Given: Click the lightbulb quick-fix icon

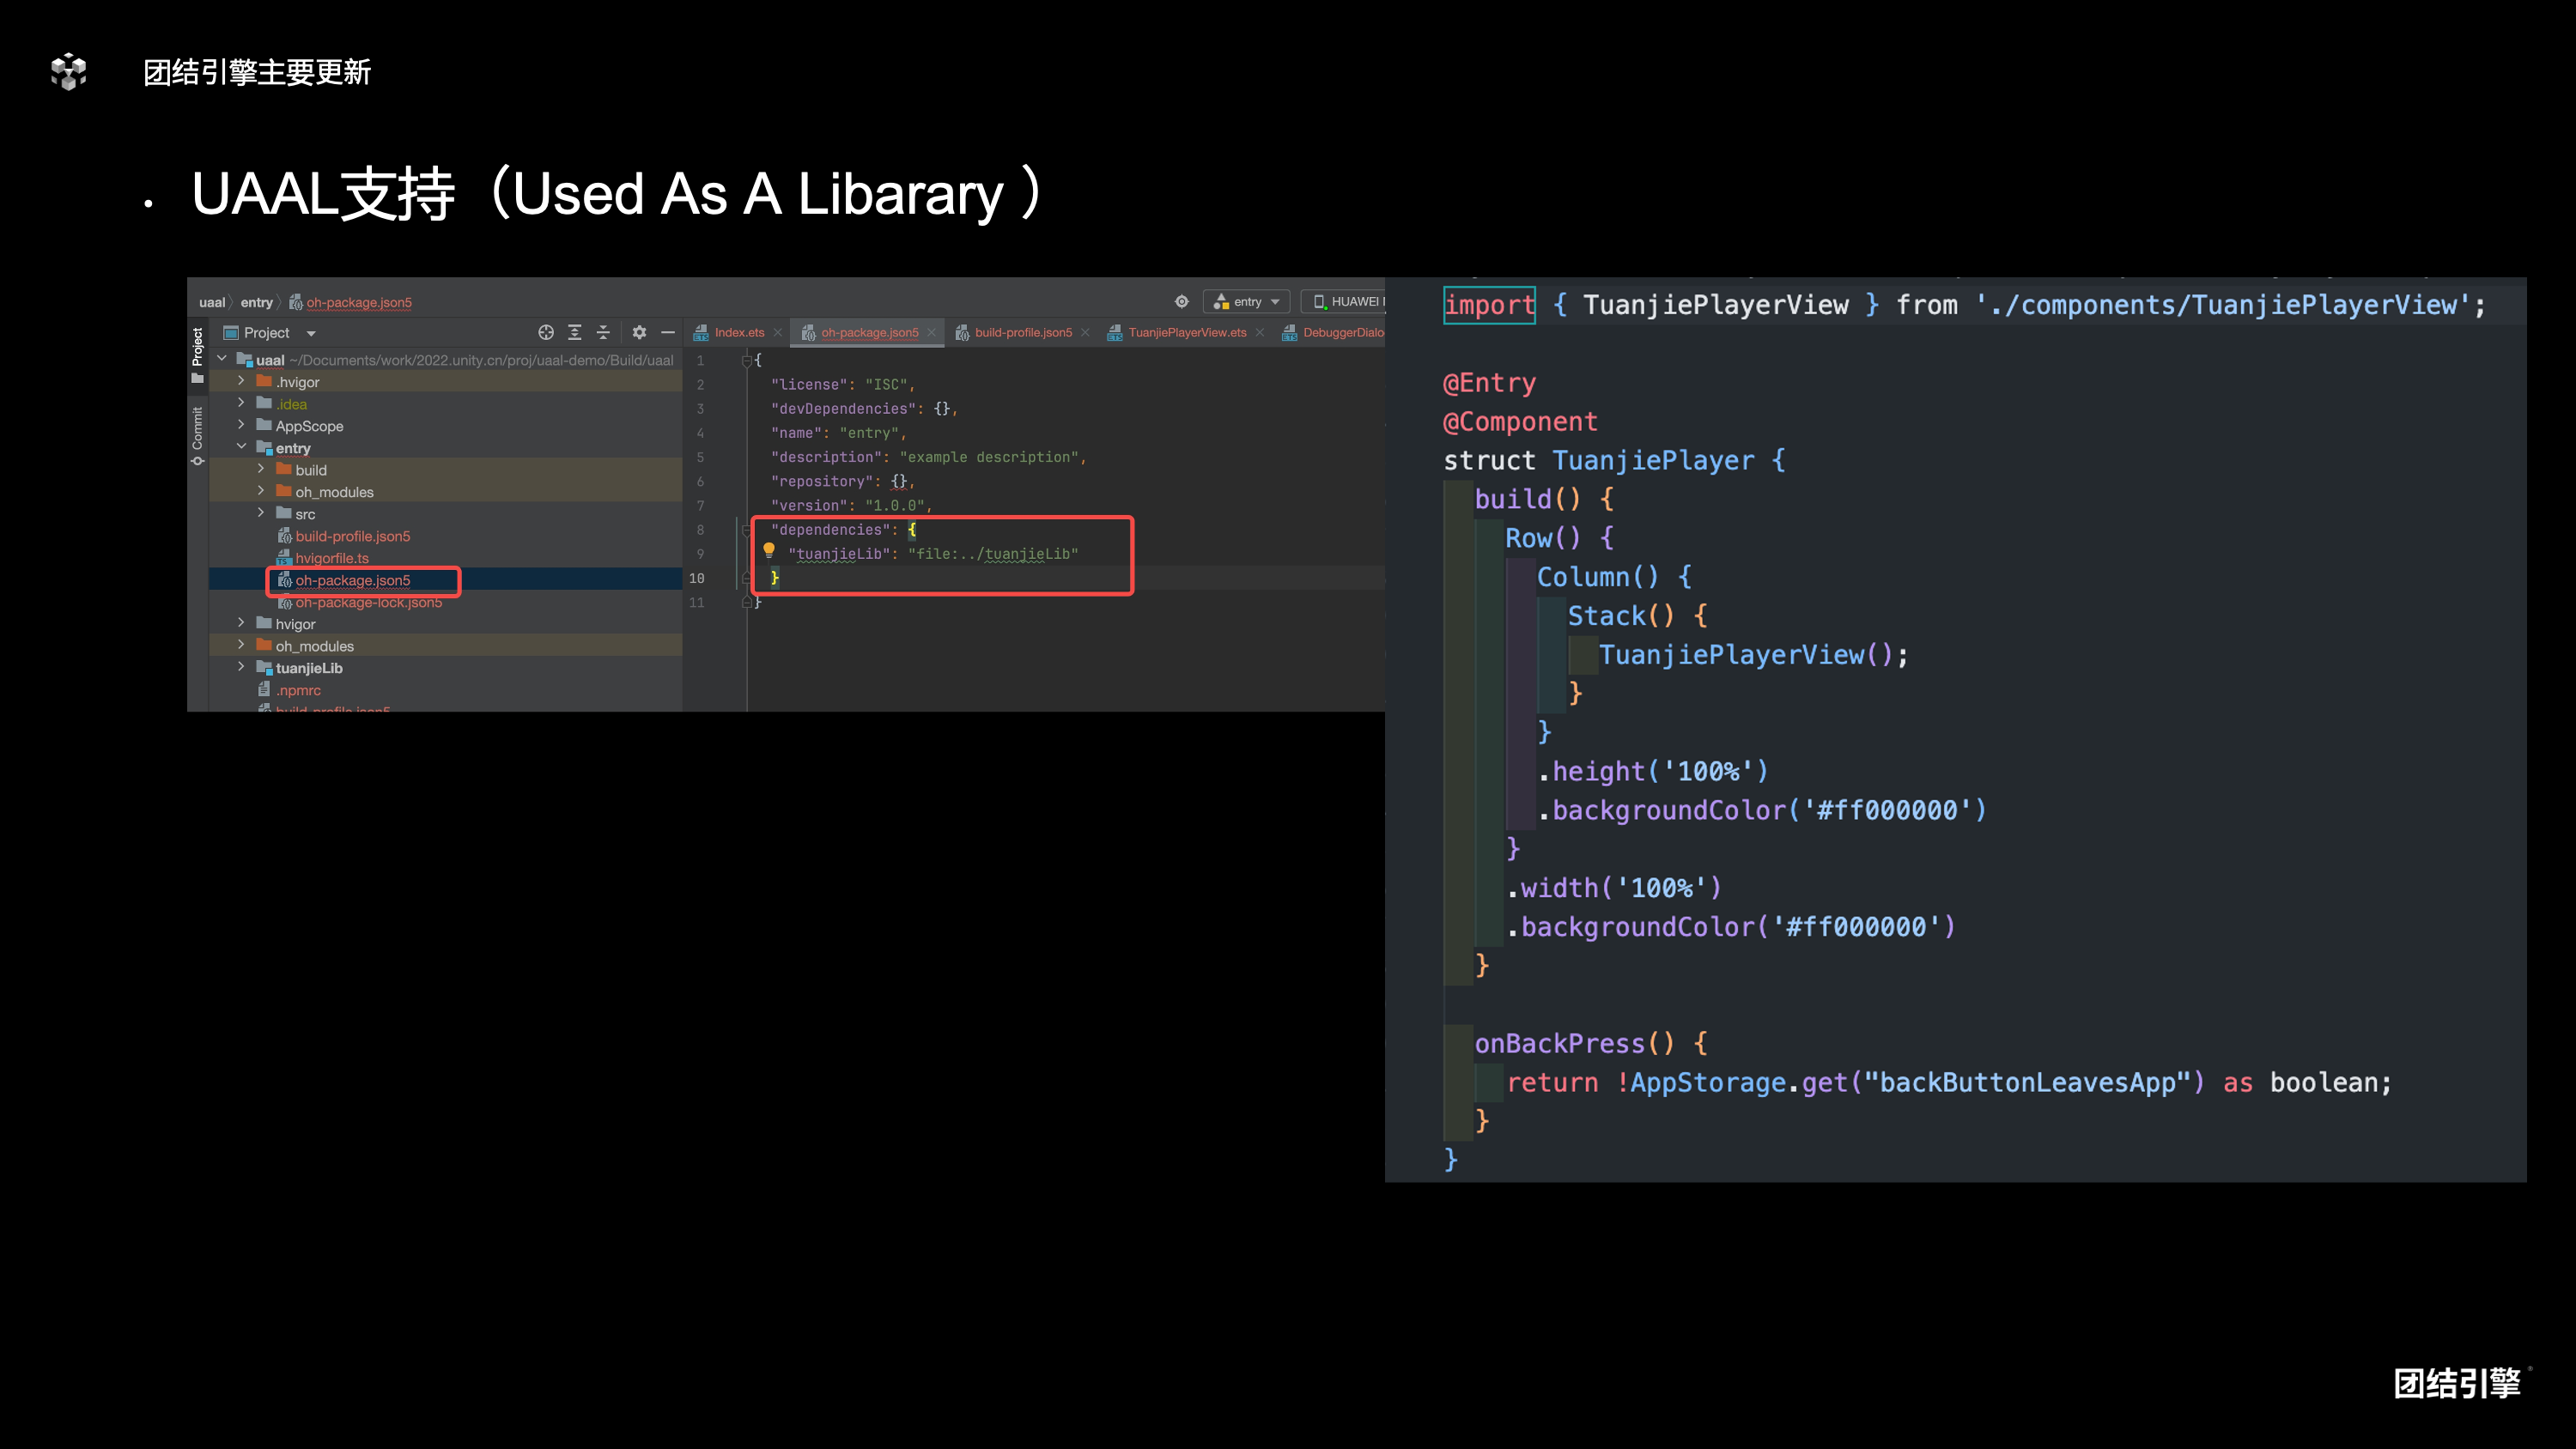Looking at the screenshot, I should click(x=768, y=549).
